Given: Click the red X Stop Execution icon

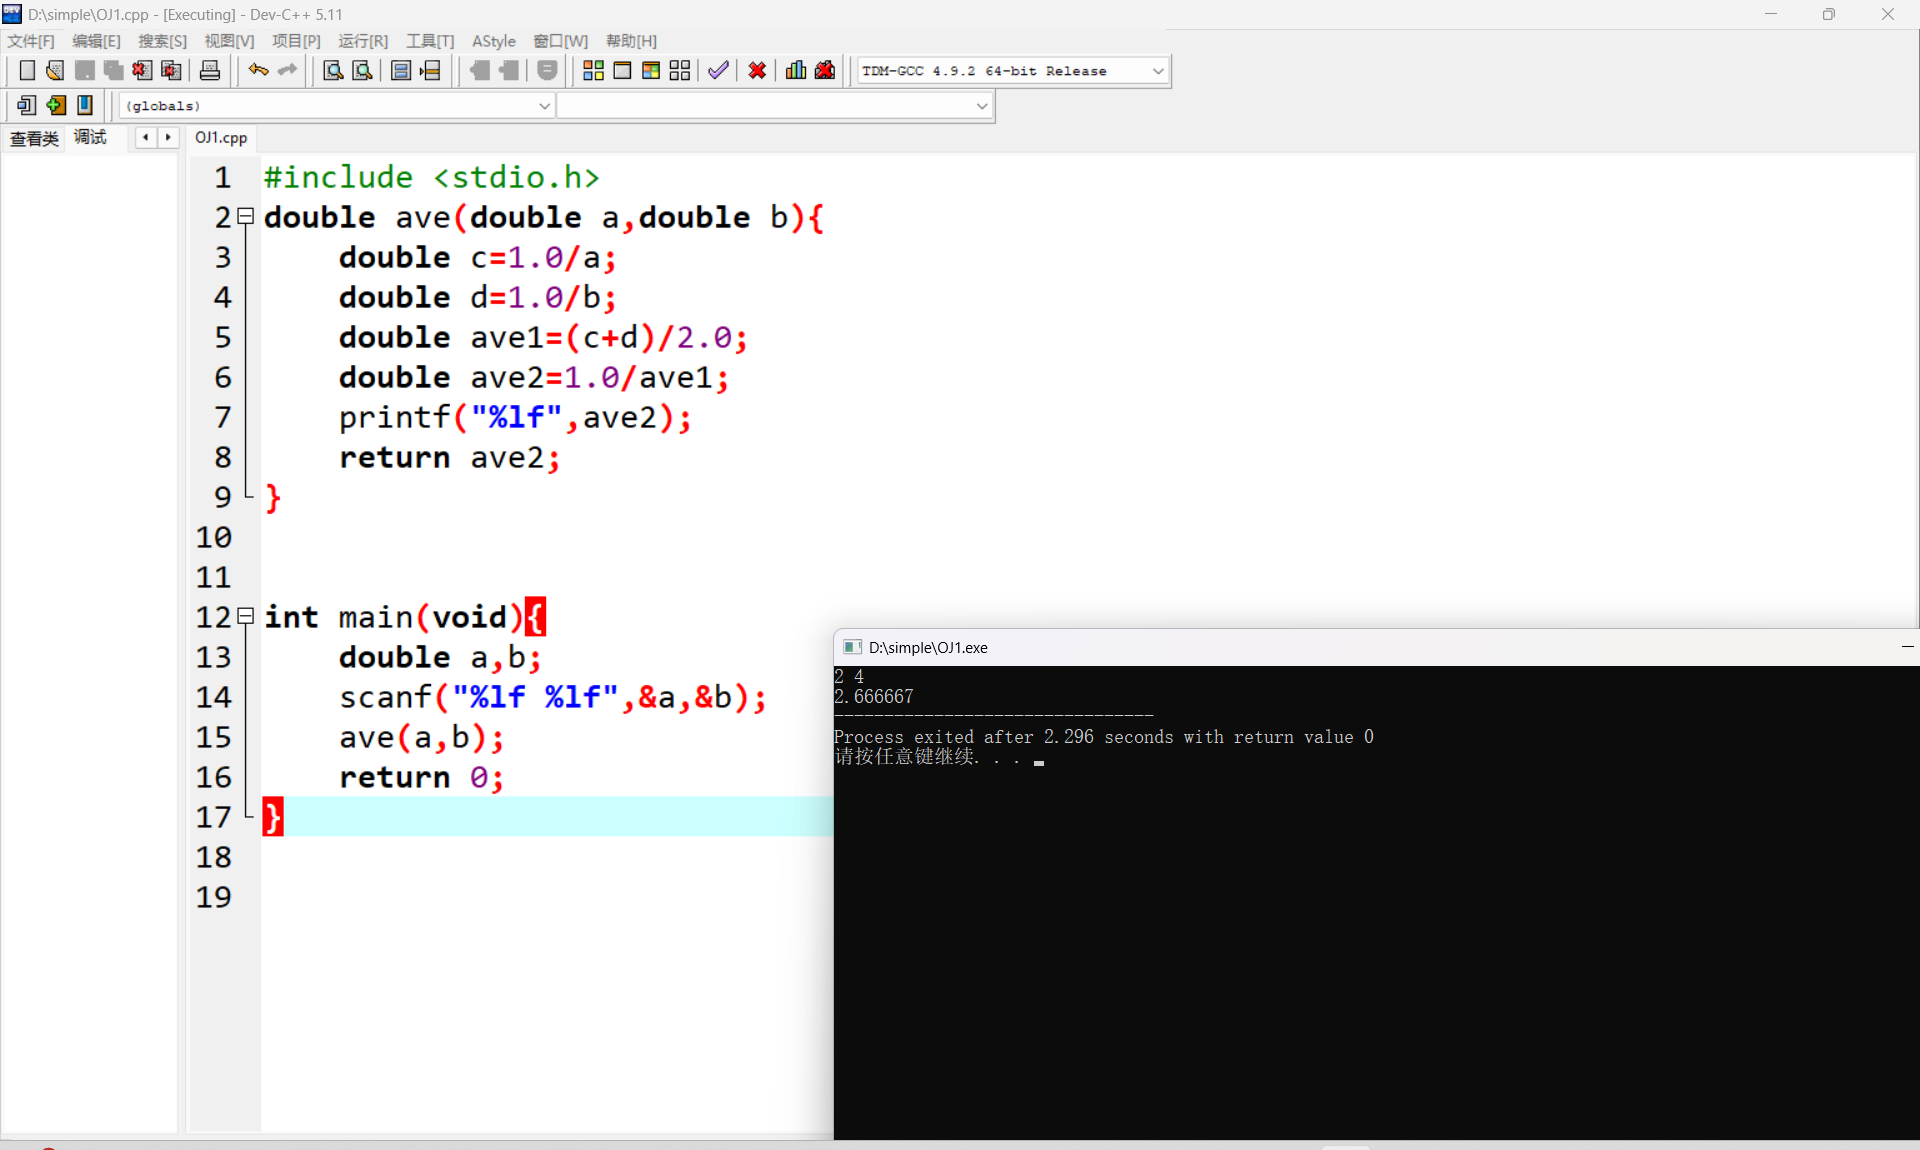Looking at the screenshot, I should pos(757,70).
